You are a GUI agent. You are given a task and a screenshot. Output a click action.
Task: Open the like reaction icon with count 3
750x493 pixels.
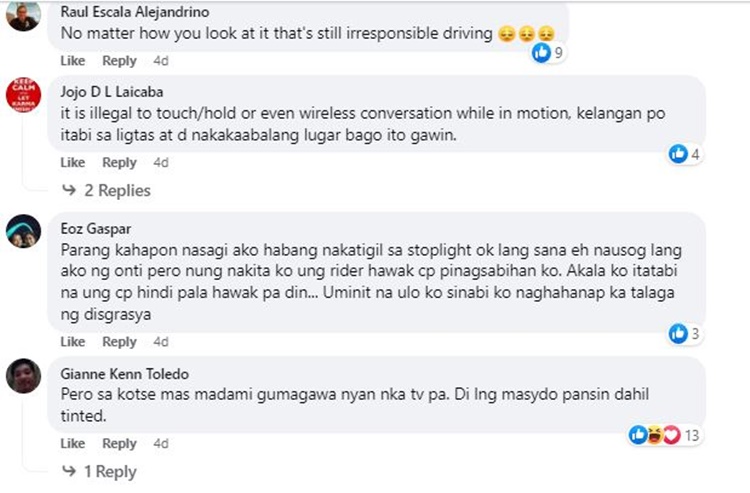pos(678,333)
